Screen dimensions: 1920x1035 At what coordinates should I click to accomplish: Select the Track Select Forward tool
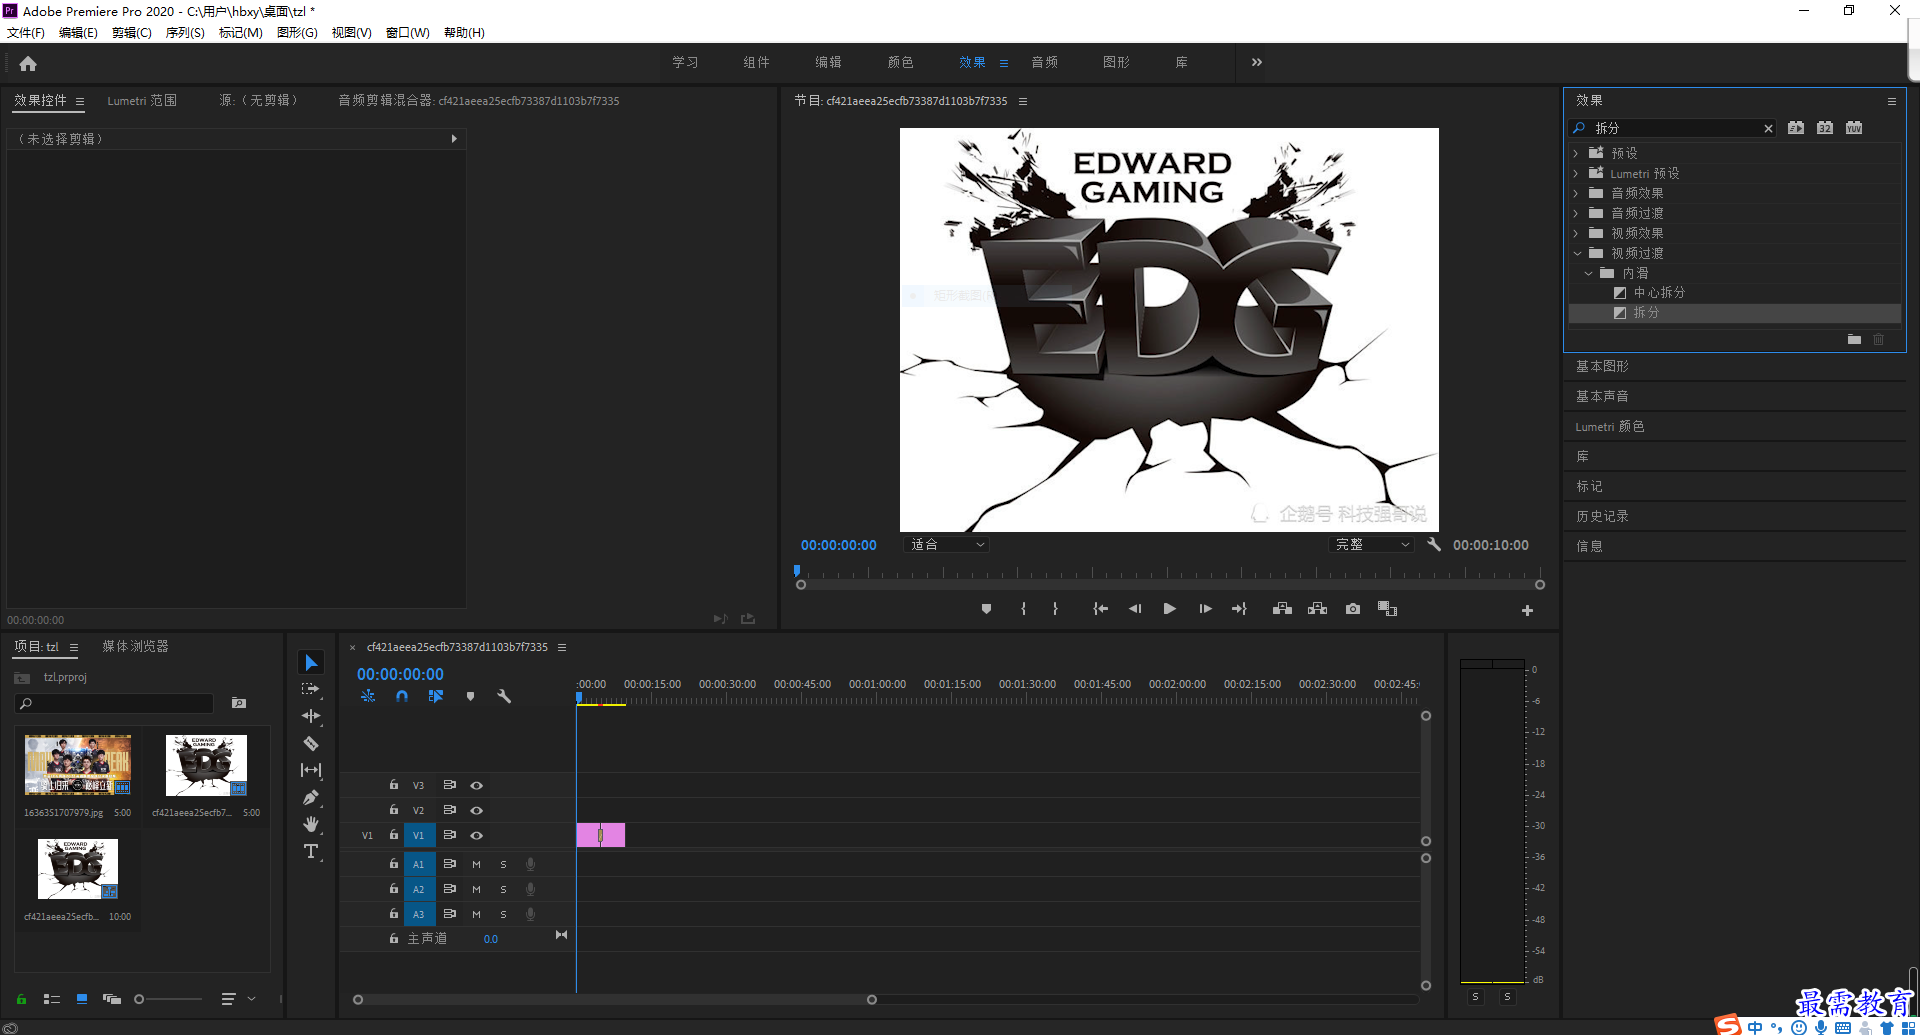coord(311,689)
